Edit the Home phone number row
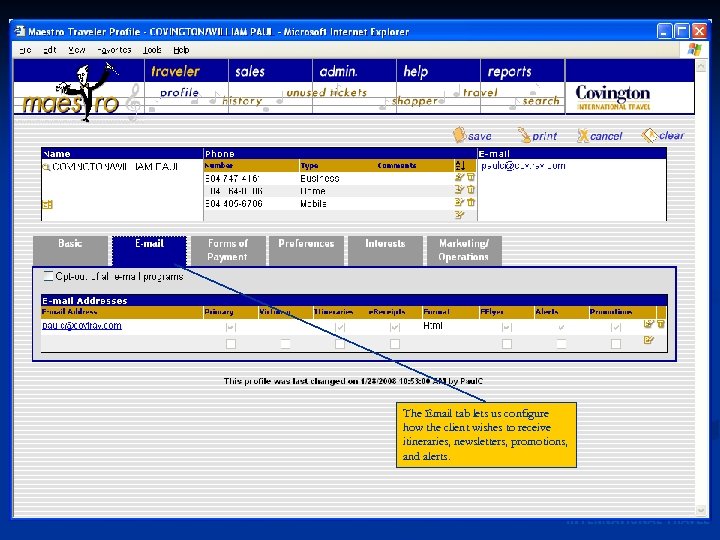 [x=459, y=190]
